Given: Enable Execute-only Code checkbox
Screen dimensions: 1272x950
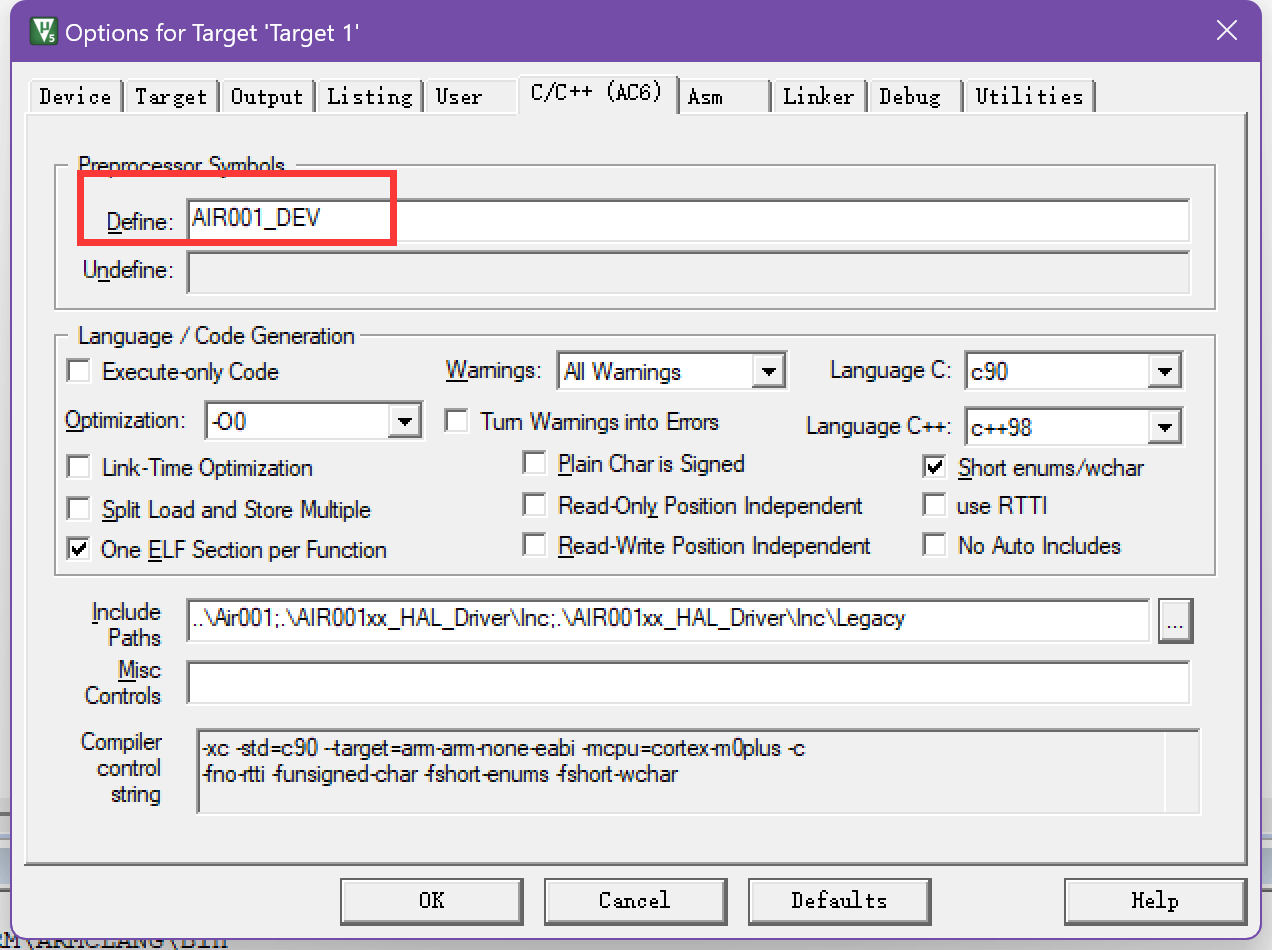Looking at the screenshot, I should (x=79, y=372).
